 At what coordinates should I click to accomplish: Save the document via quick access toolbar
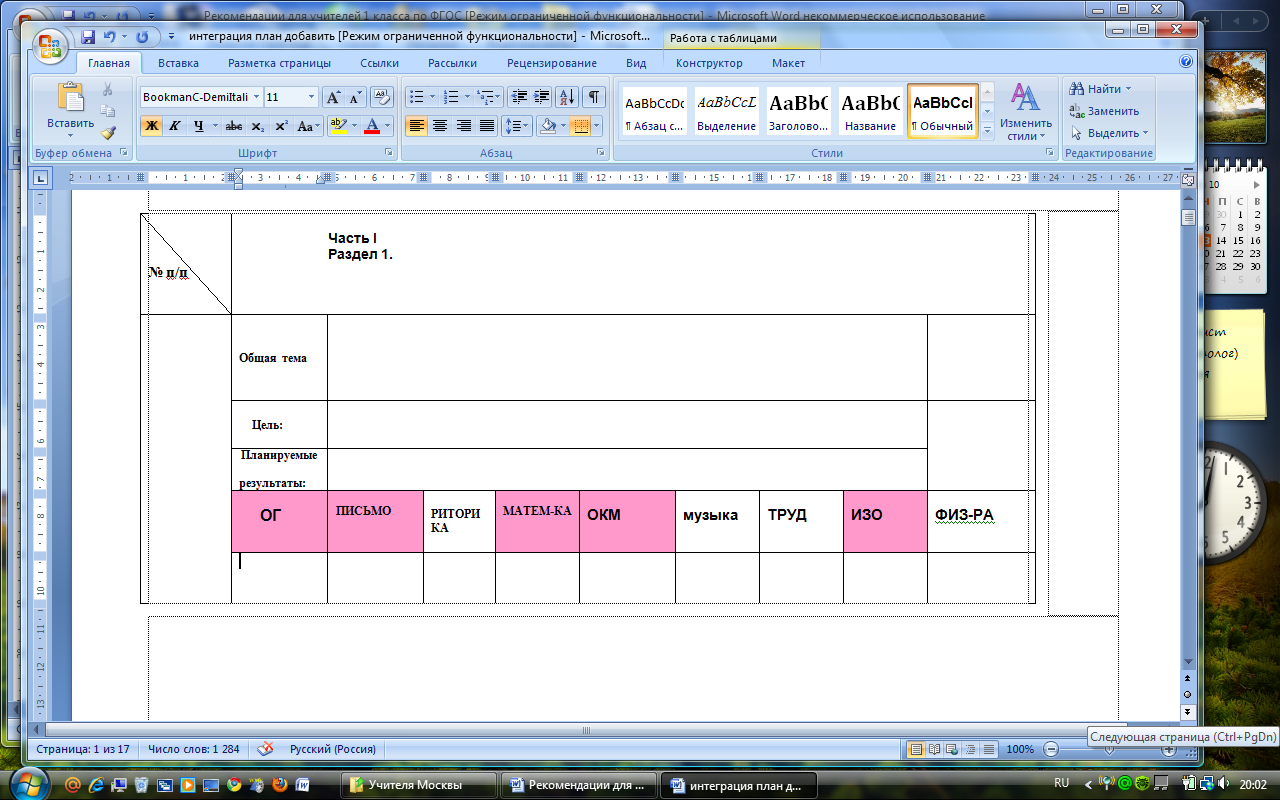(x=88, y=36)
